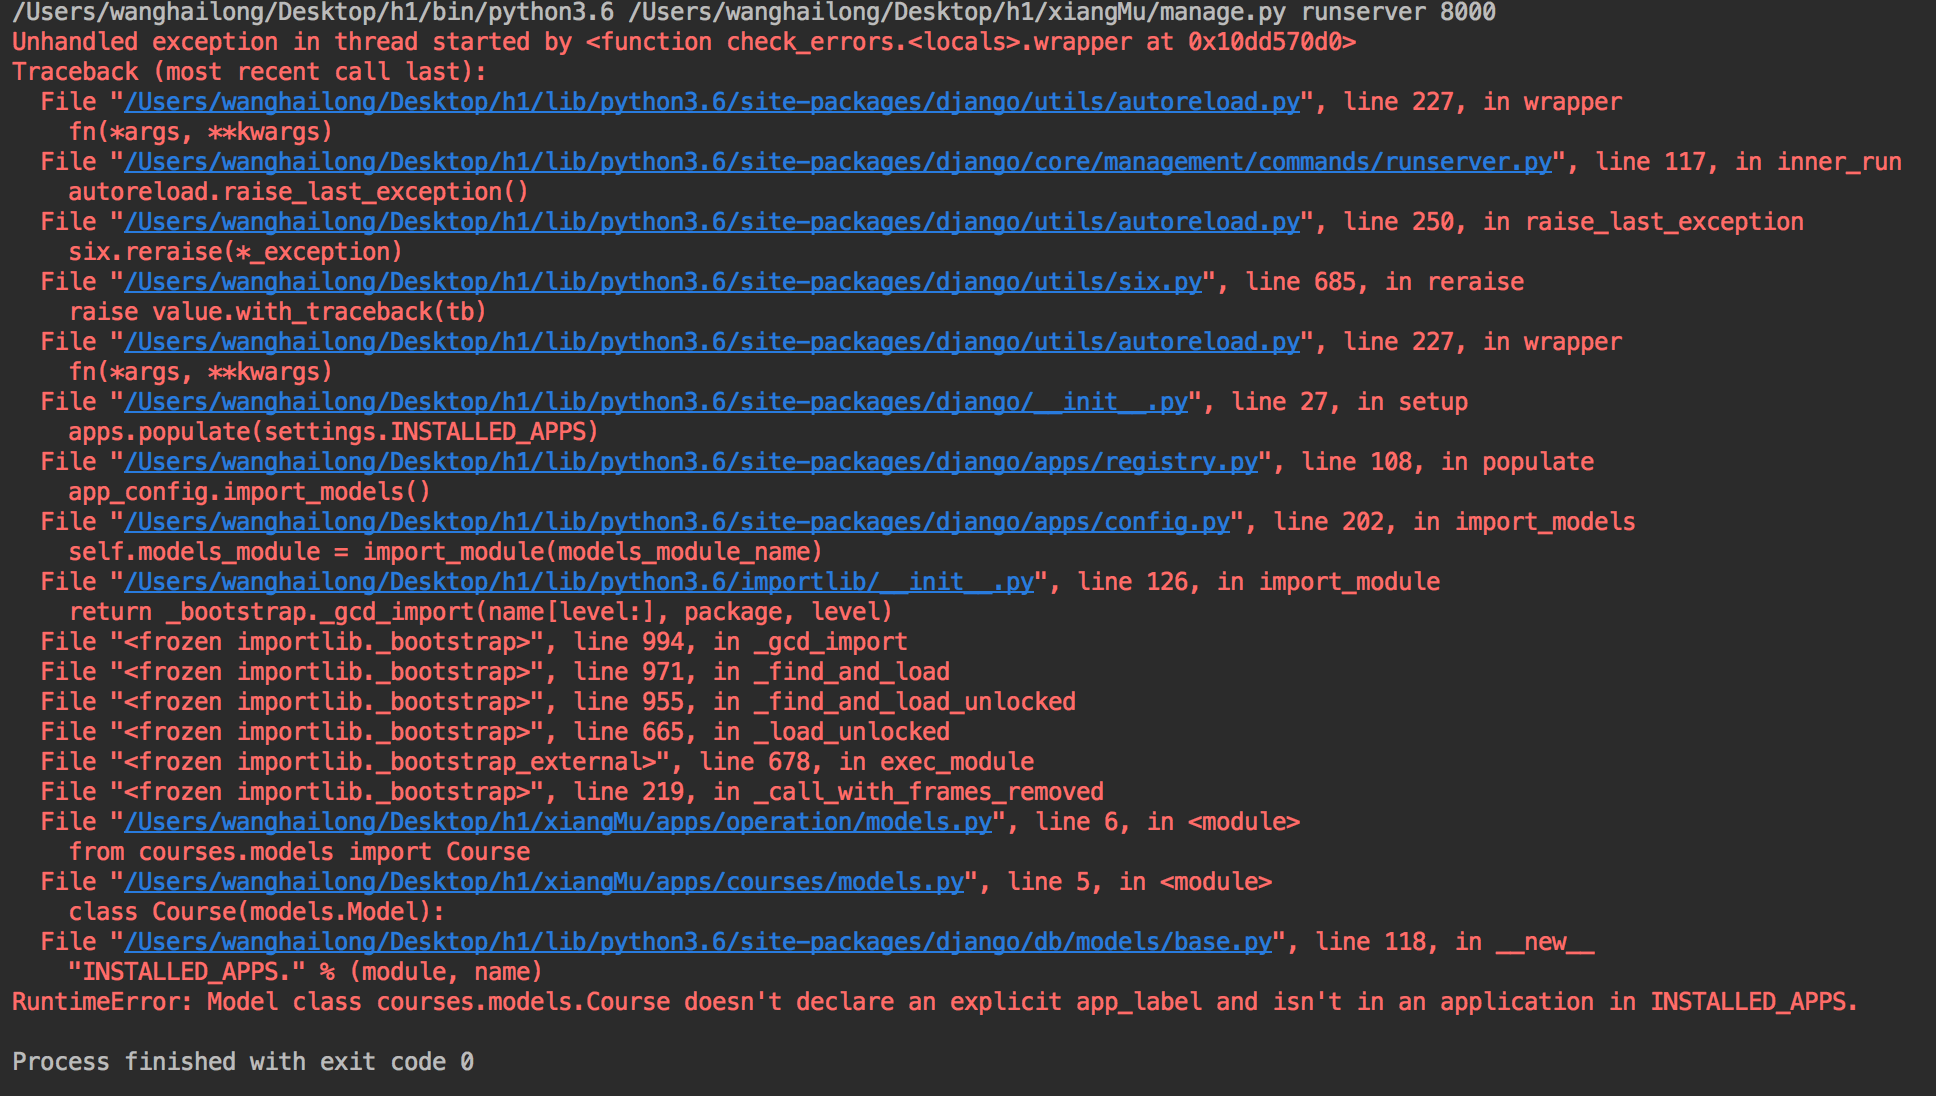Screen dimensions: 1936x1096
Task: Open the courses/models.py file link
Action: pos(544,882)
